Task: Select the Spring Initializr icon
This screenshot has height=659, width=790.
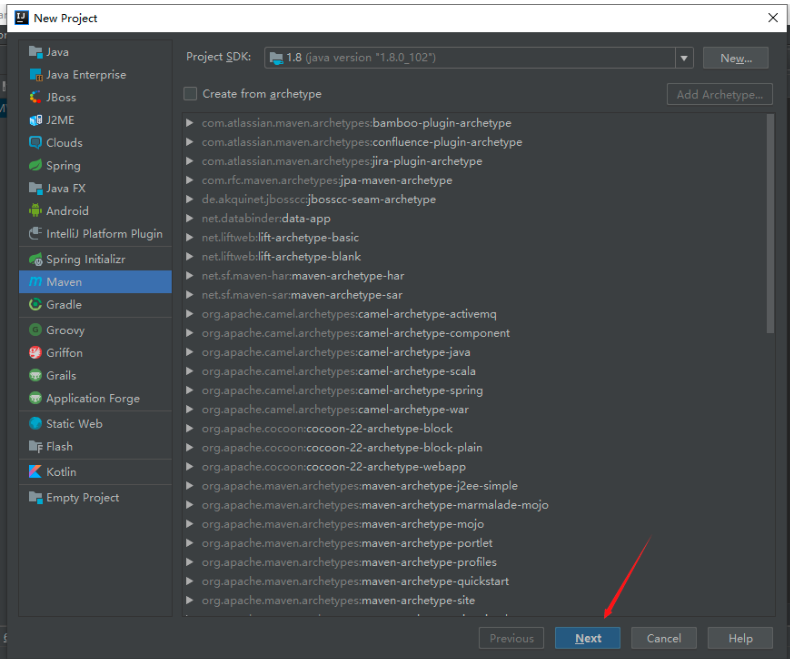Action: 35,259
